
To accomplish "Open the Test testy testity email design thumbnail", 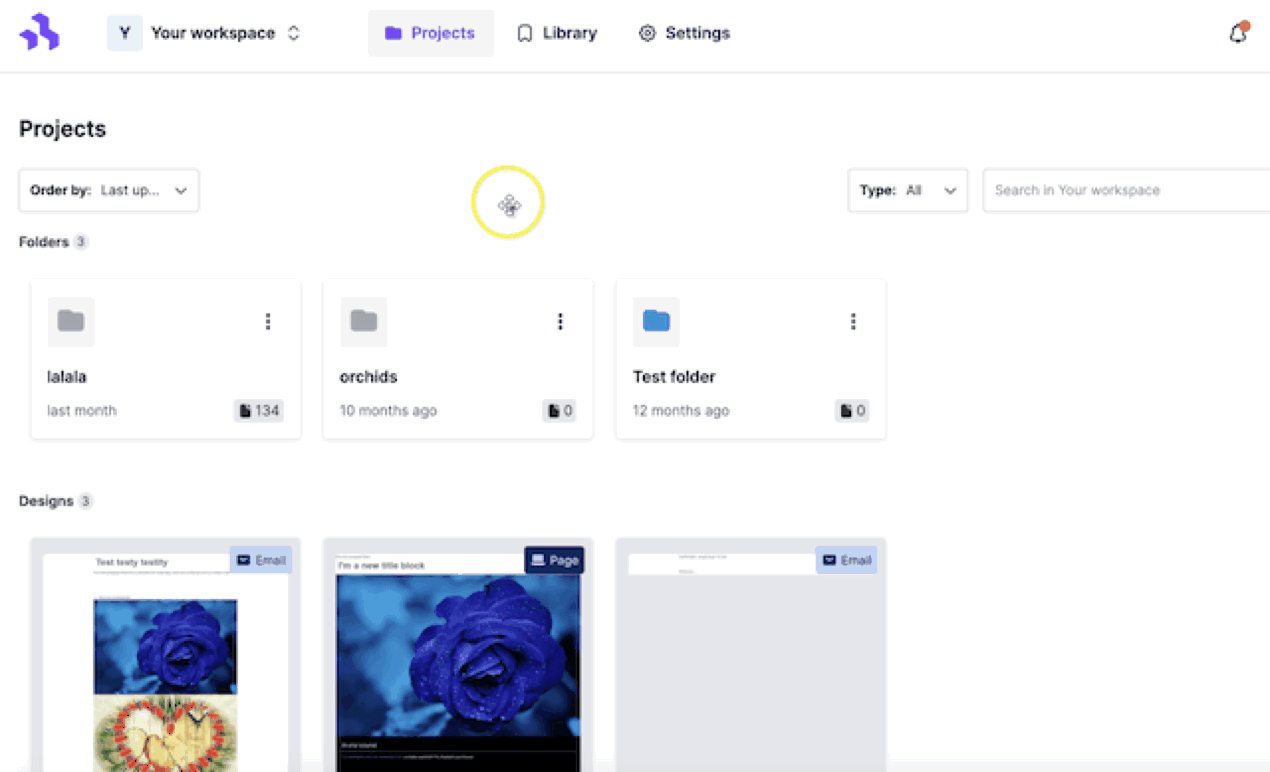I will pos(165,660).
